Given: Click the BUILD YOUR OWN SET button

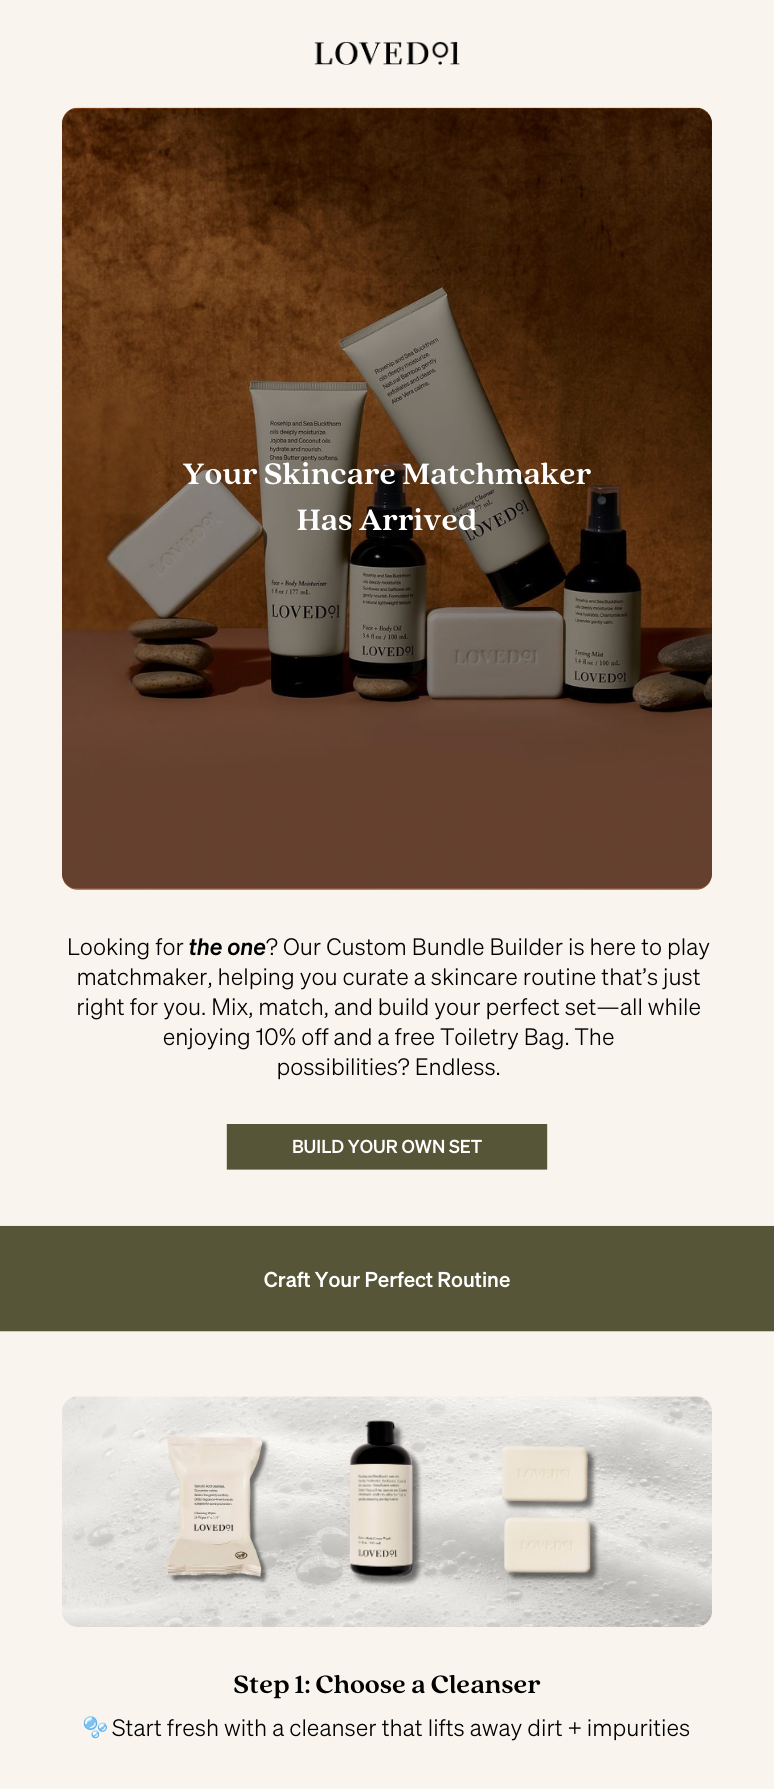Looking at the screenshot, I should 387,1146.
